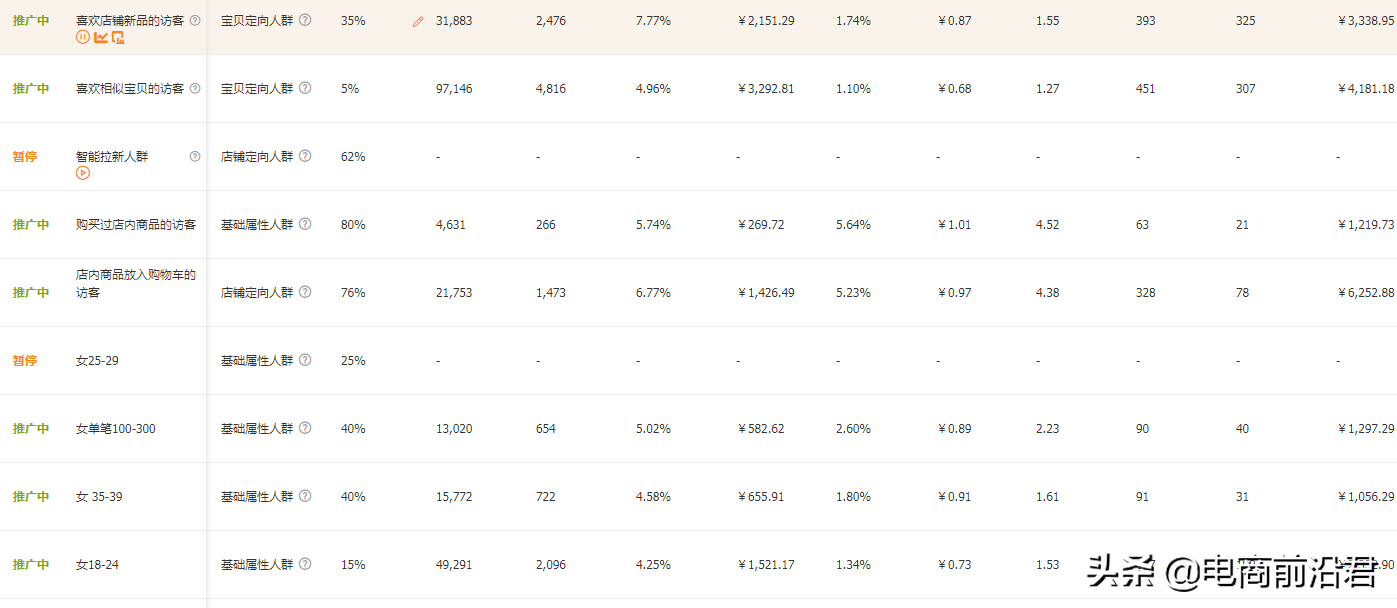Click help icon beside 喜欢相似宝贝的访客 name
This screenshot has width=1397, height=608.
pos(195,88)
